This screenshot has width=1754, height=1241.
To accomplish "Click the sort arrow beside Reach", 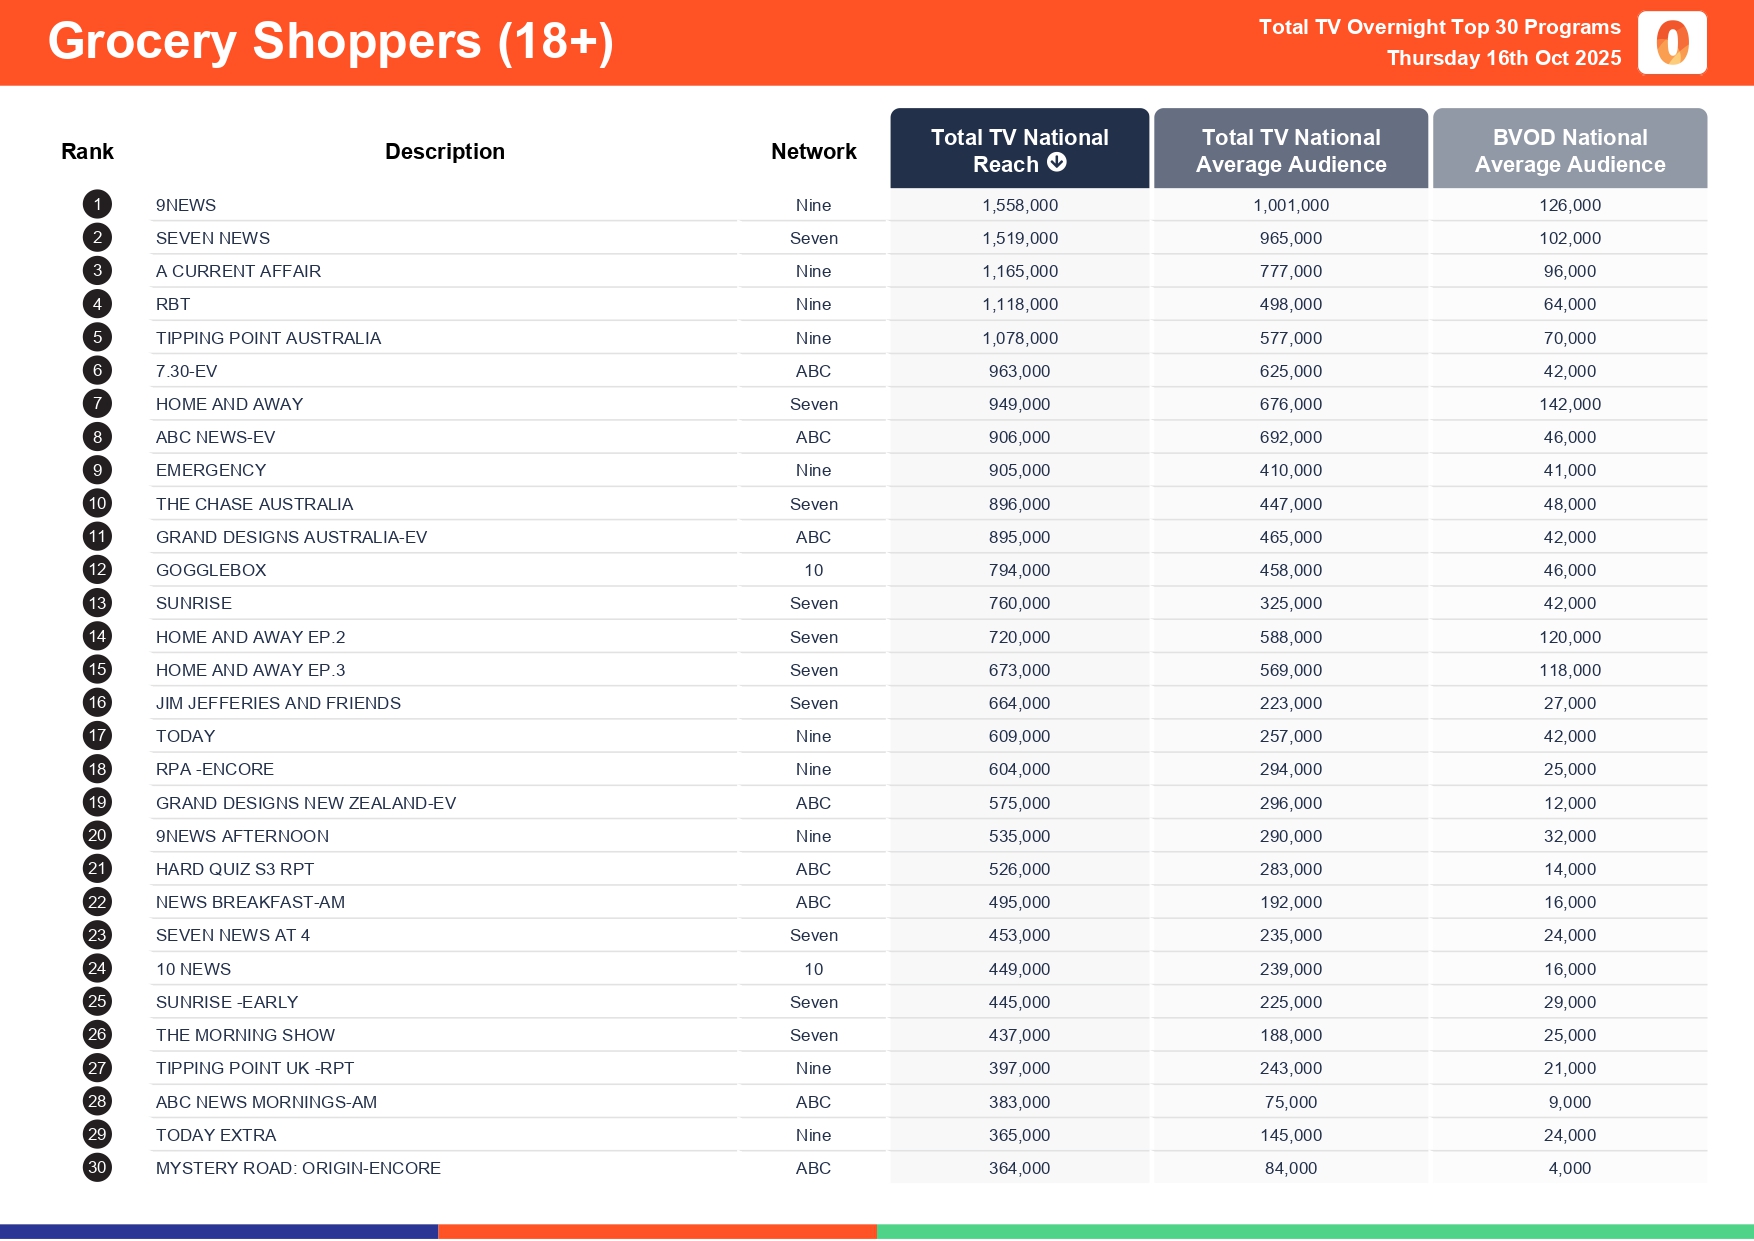I will click(1057, 163).
